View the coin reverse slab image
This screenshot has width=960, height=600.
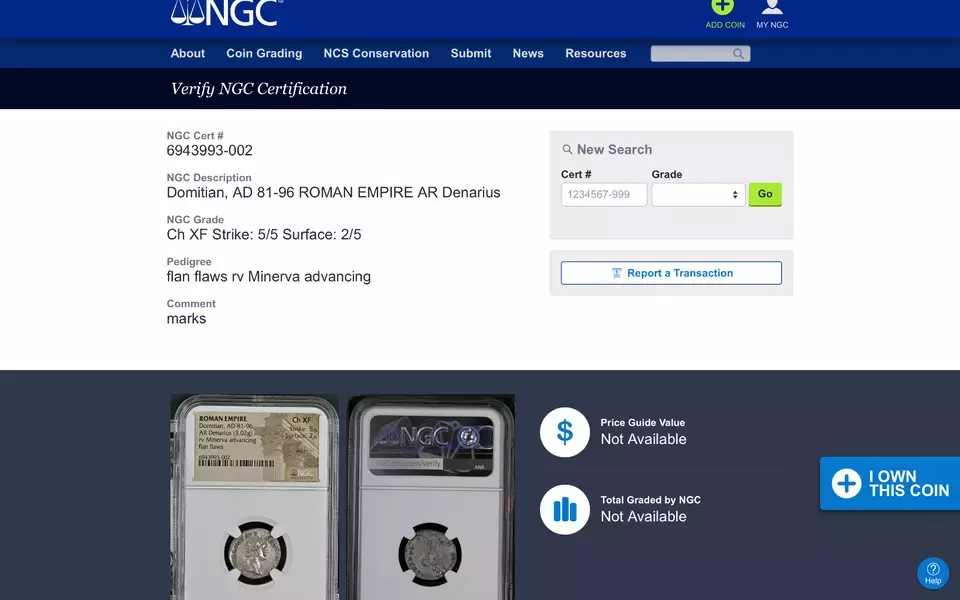431,497
